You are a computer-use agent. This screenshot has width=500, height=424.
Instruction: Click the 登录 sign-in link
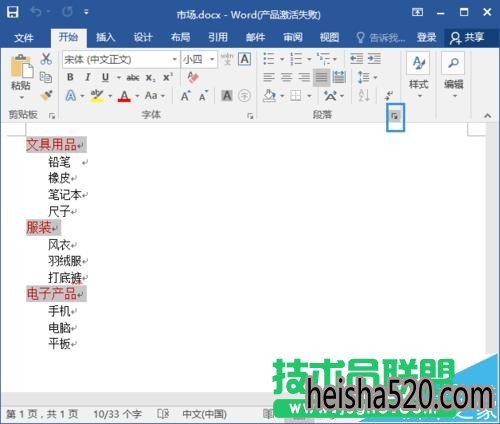426,37
